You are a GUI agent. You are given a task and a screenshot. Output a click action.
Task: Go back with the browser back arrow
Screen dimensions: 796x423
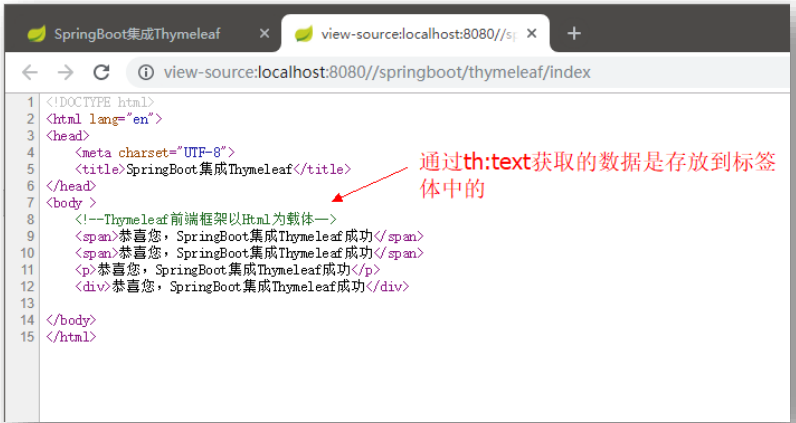pyautogui.click(x=30, y=73)
